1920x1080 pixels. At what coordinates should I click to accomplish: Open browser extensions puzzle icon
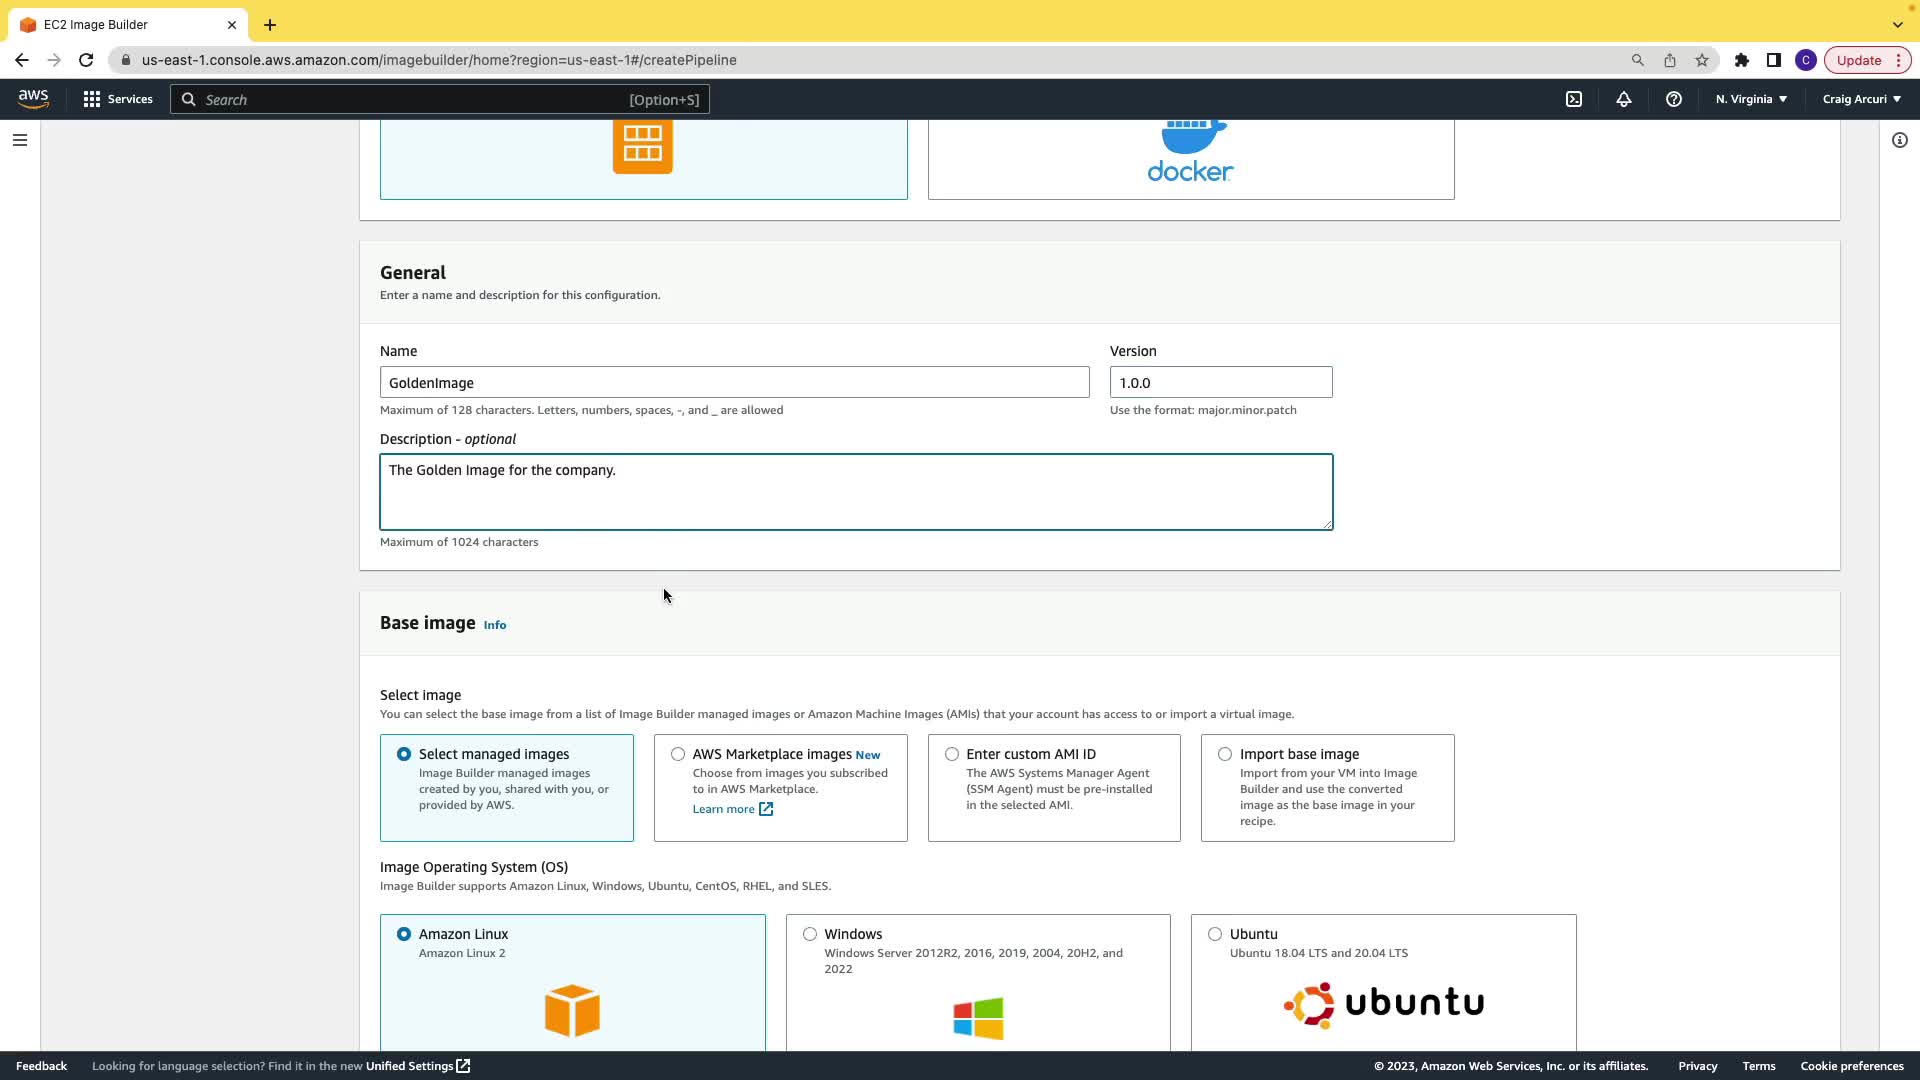point(1742,60)
